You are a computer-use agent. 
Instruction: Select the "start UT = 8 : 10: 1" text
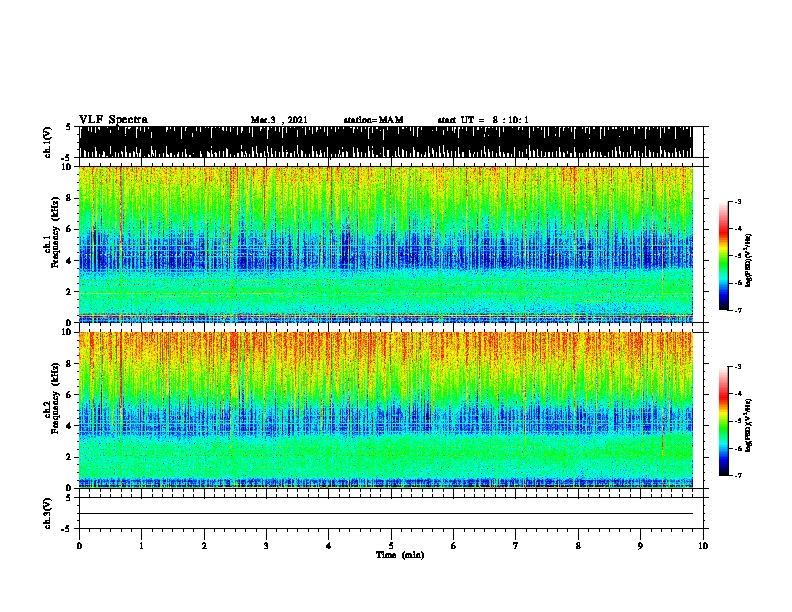483,120
